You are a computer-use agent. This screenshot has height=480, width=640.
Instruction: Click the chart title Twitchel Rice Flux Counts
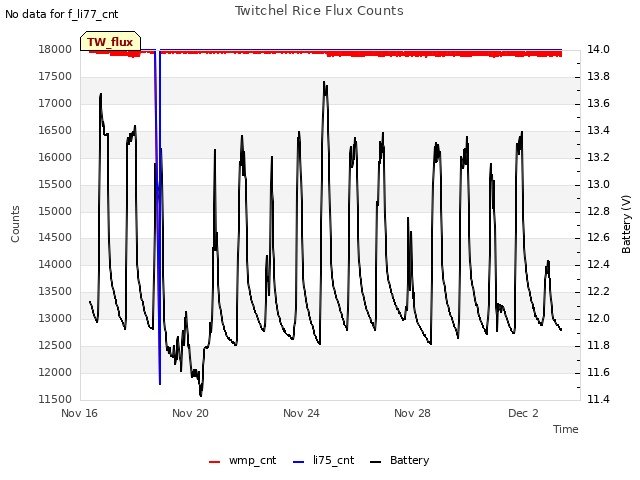(319, 11)
